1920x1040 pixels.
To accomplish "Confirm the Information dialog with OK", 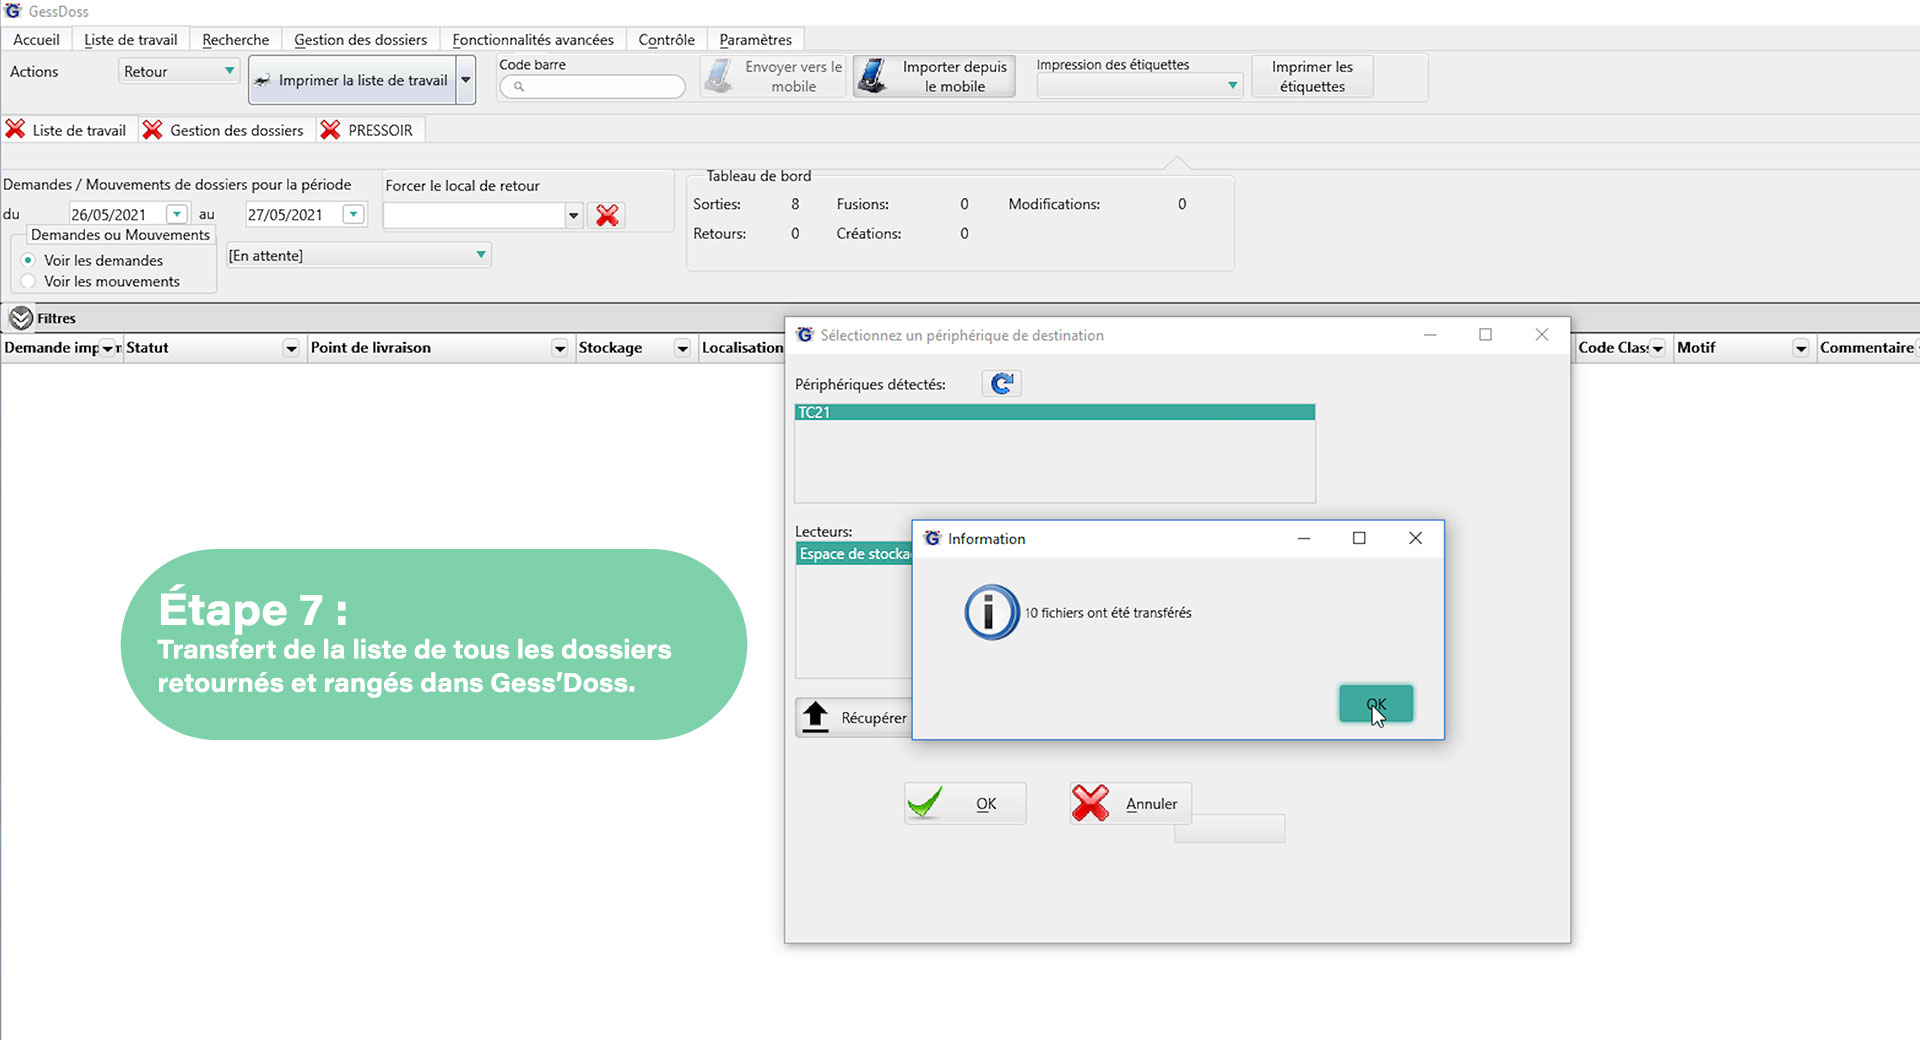I will click(x=1376, y=704).
